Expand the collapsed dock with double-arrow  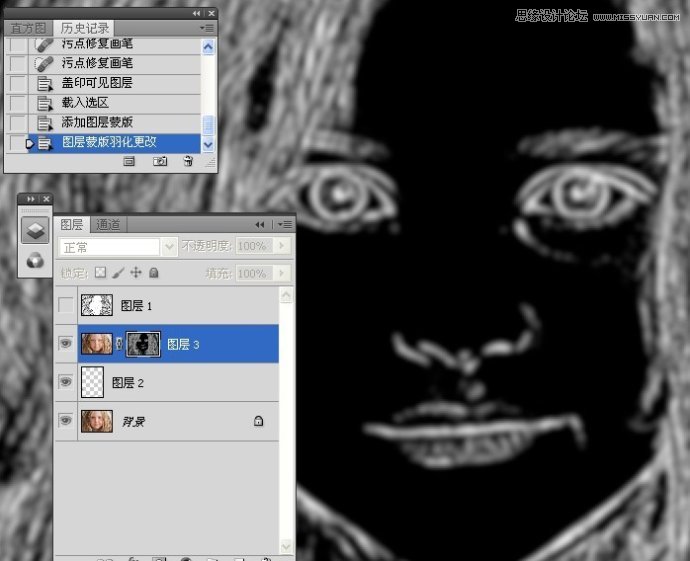[30, 199]
